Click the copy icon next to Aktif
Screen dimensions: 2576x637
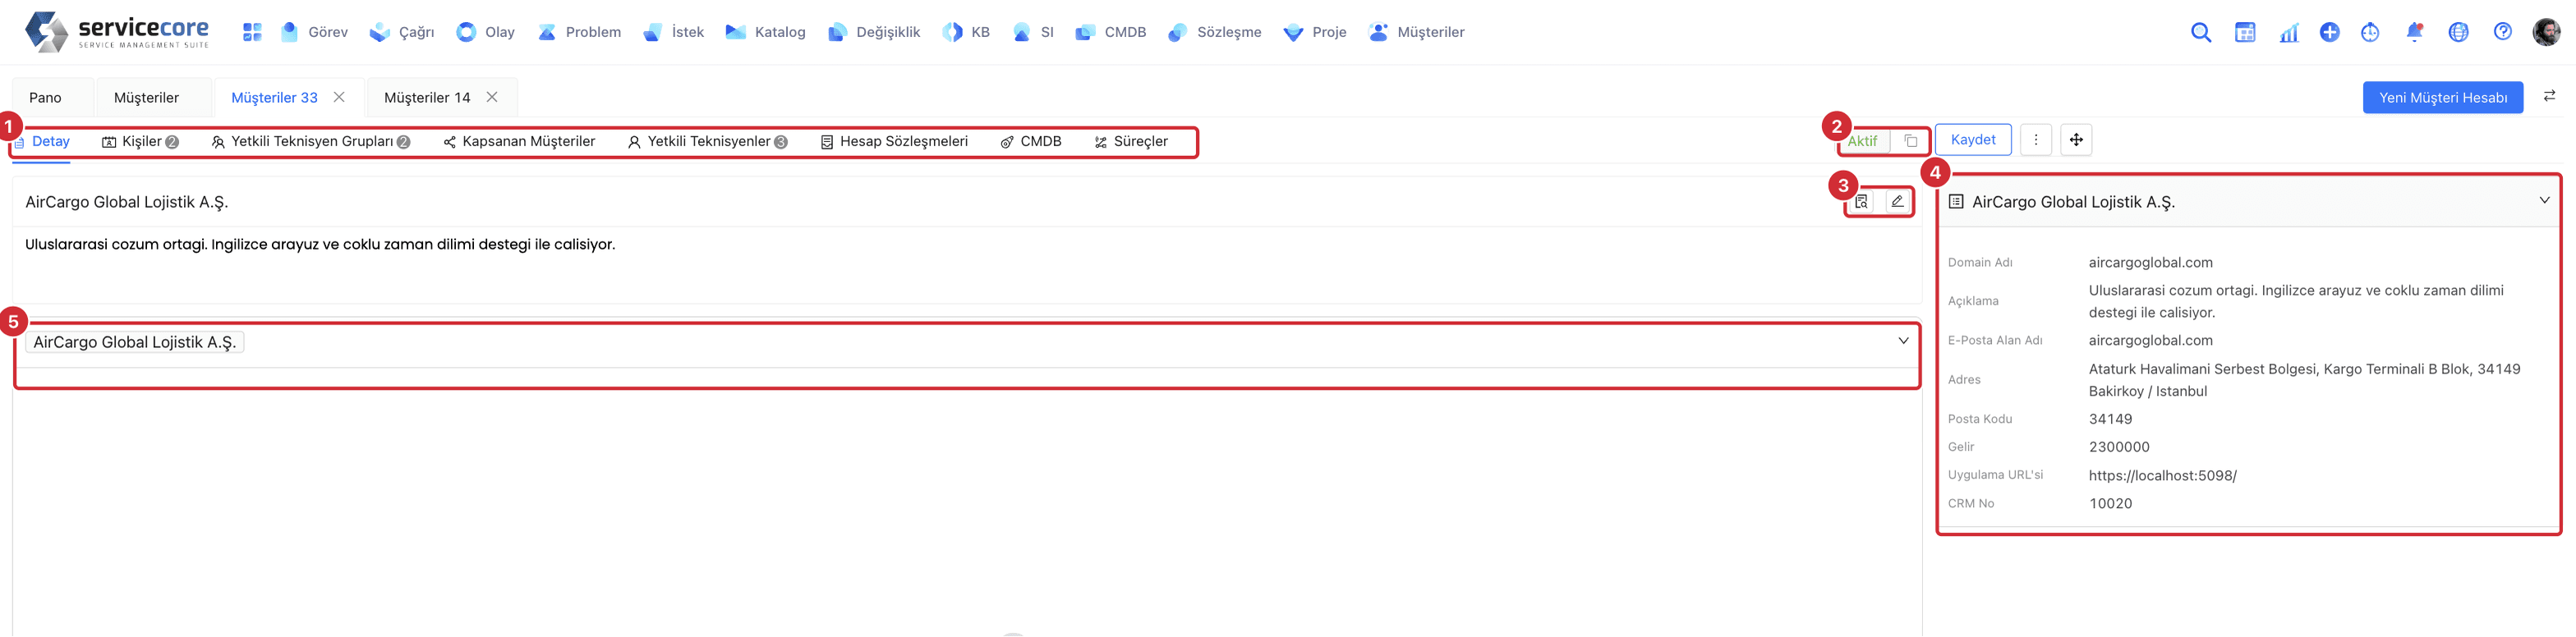(1910, 141)
